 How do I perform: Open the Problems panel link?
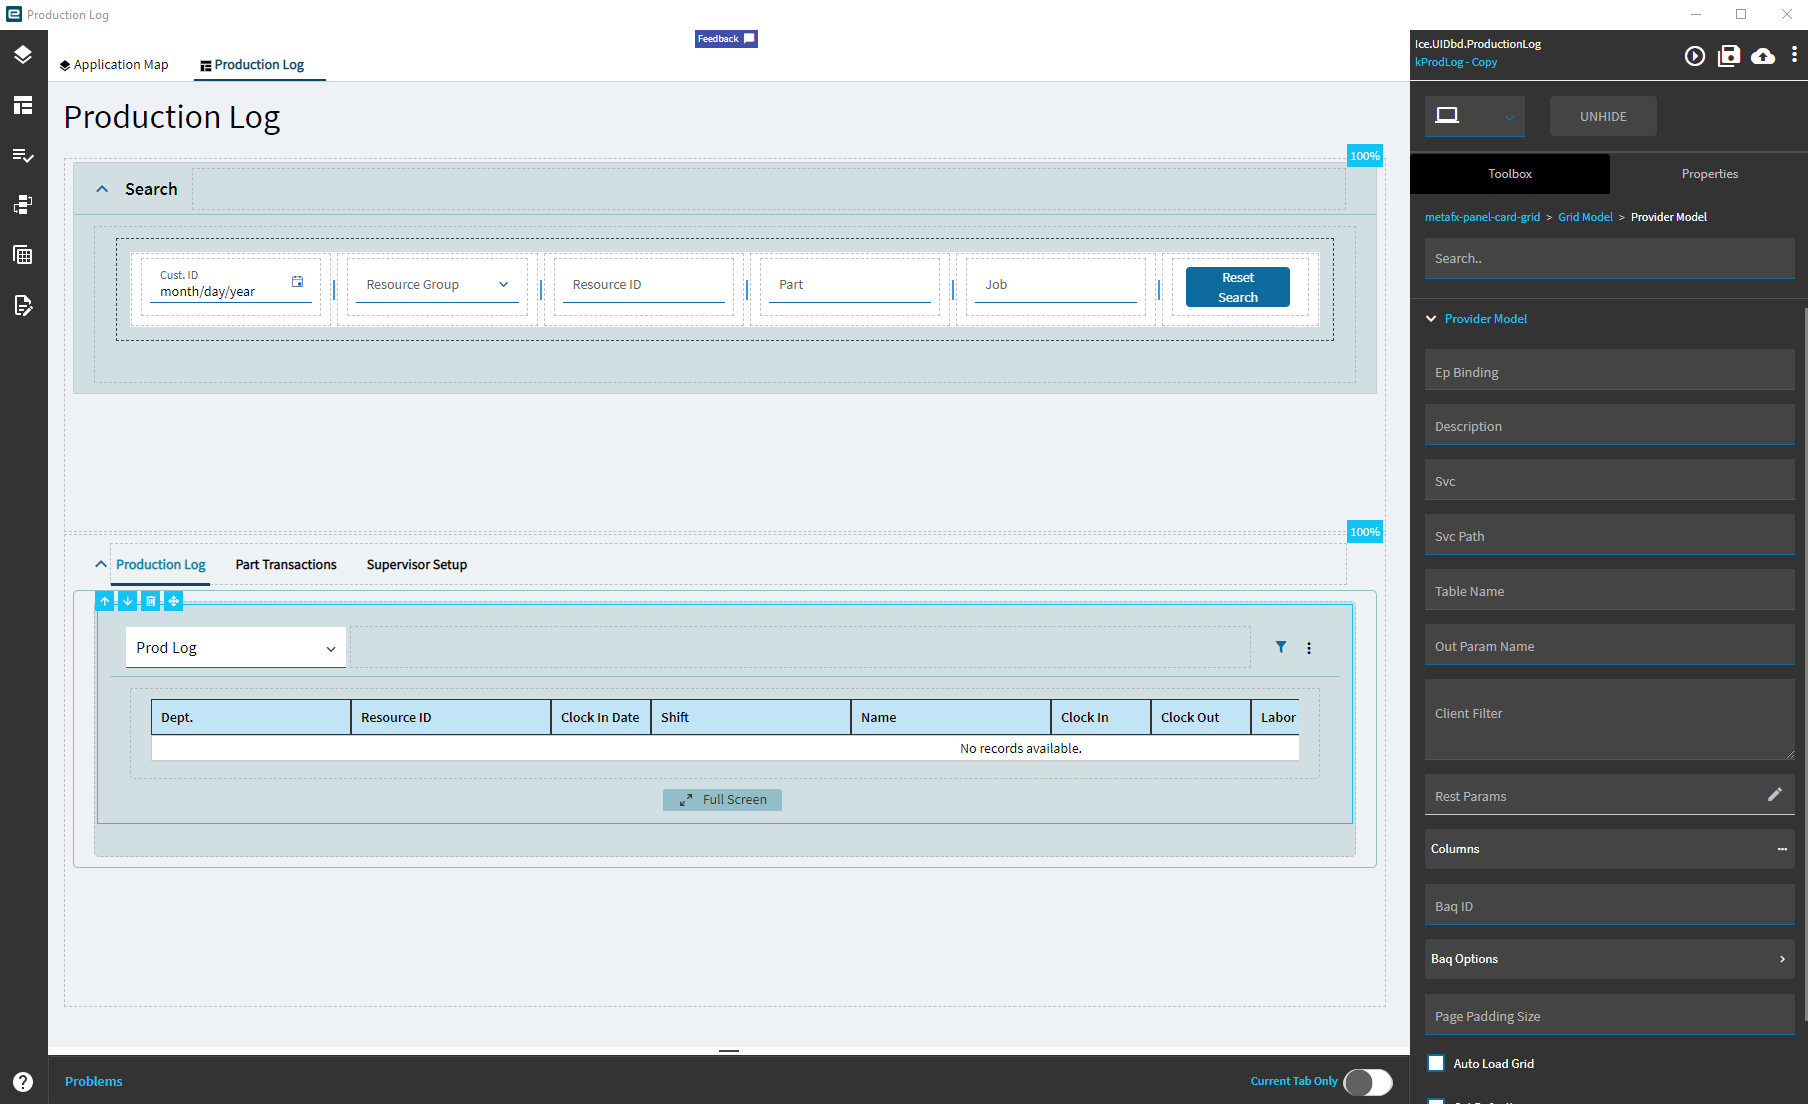(x=94, y=1081)
